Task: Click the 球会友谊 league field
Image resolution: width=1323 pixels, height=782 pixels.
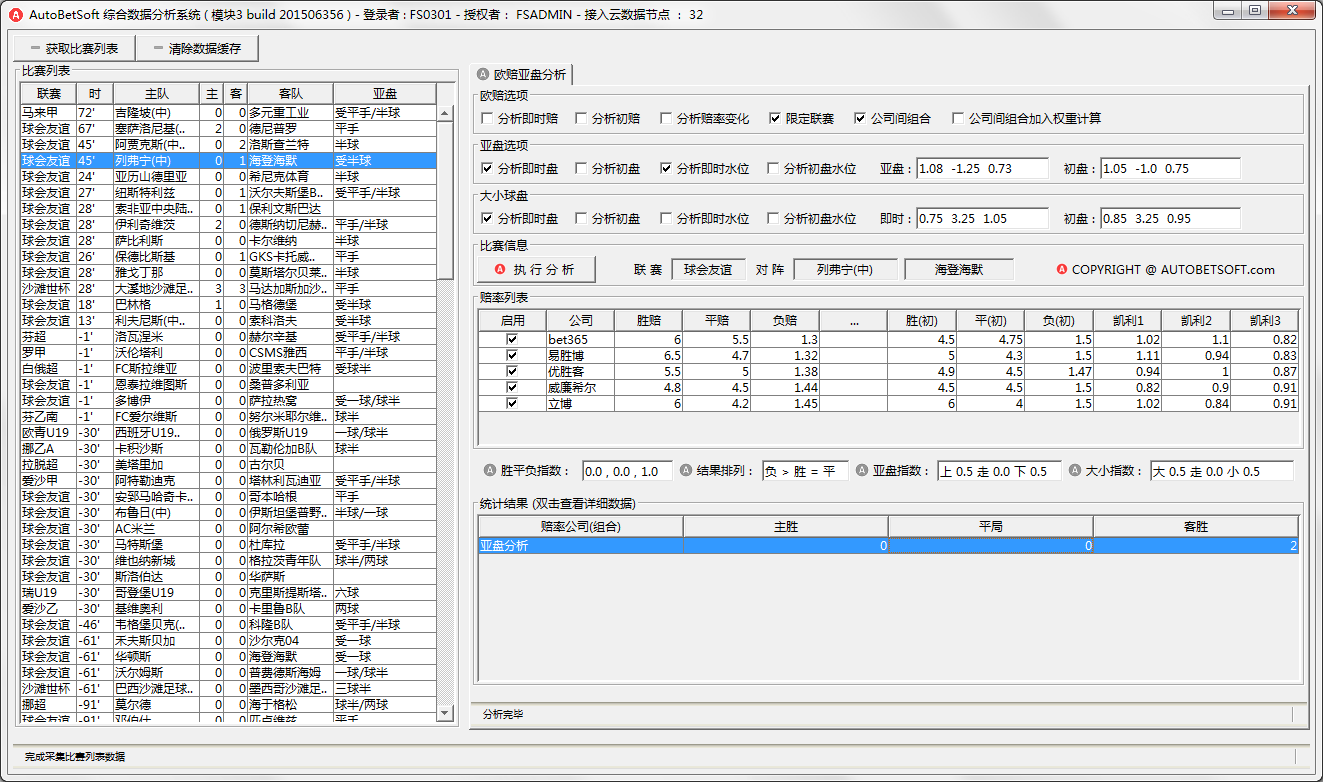Action: 707,269
